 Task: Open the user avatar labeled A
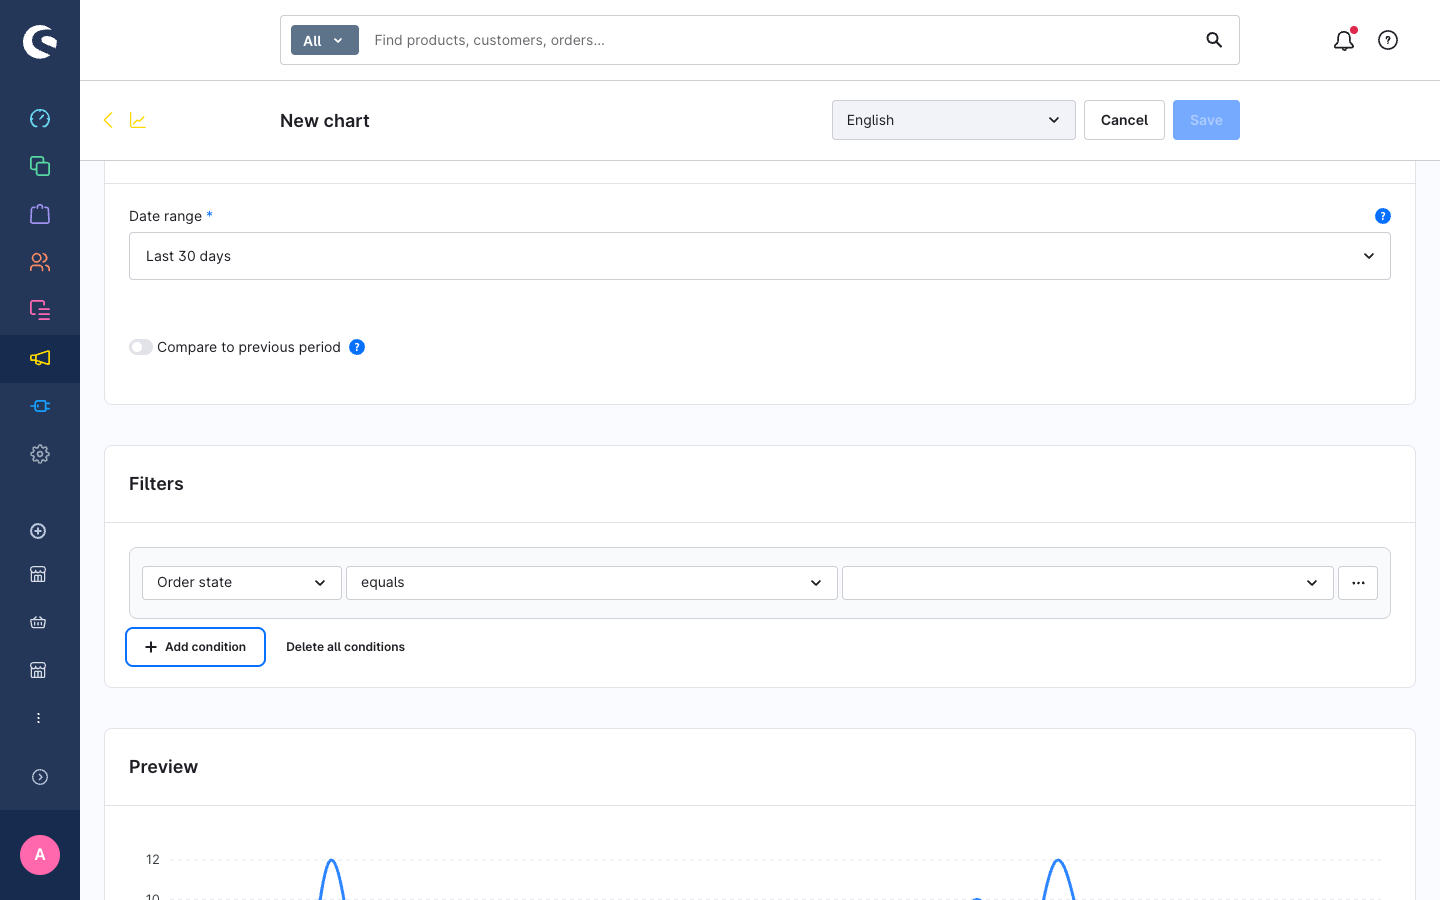40,855
